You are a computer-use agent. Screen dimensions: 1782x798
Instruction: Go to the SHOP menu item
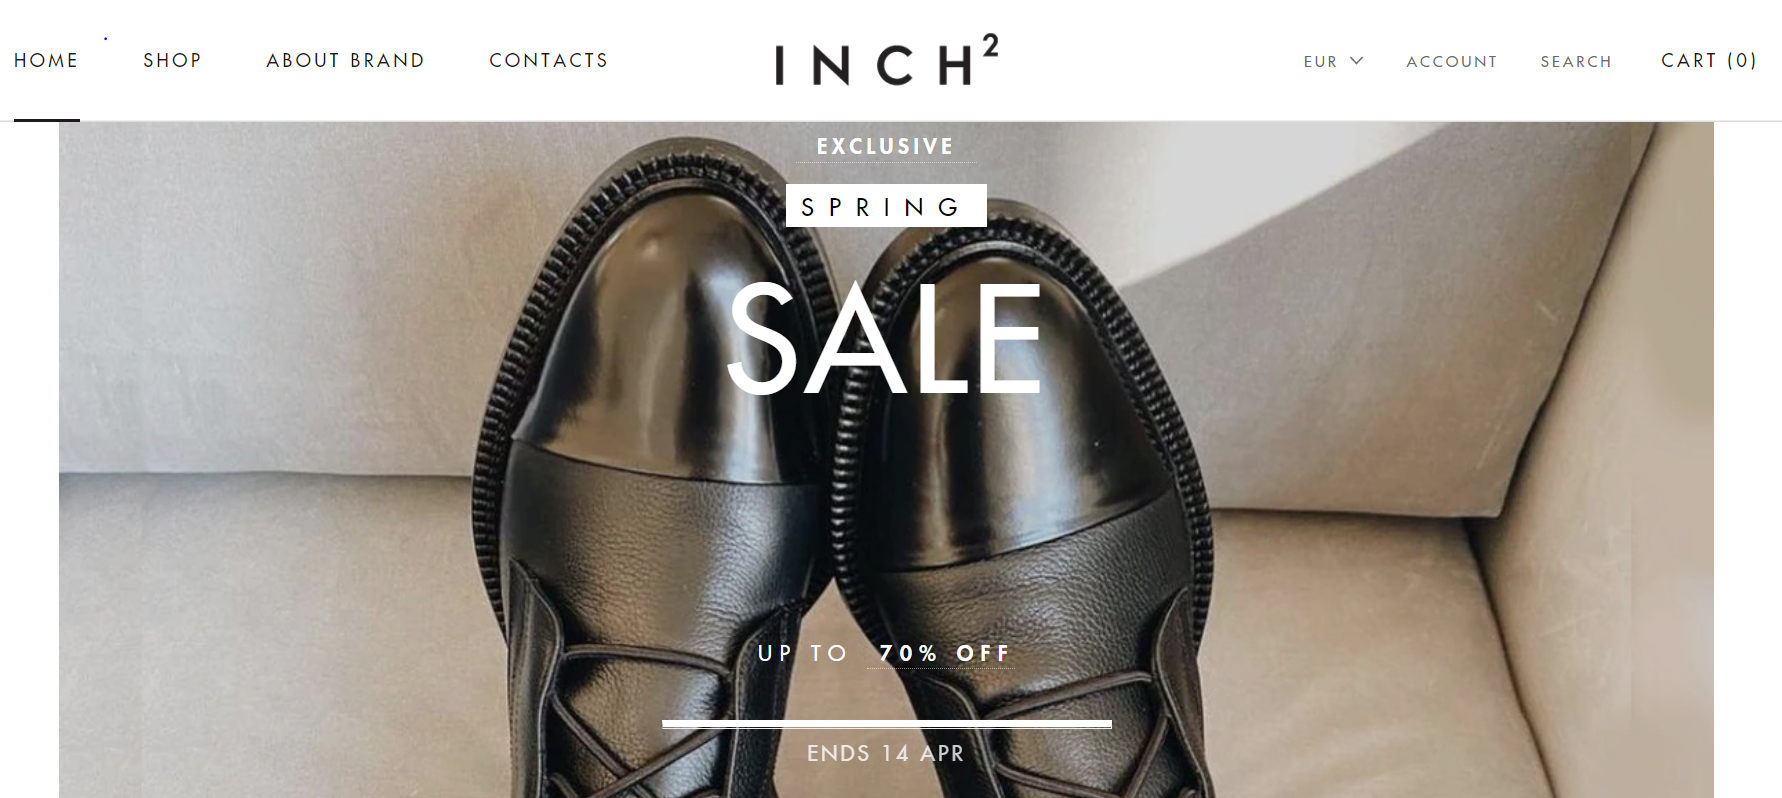(172, 60)
